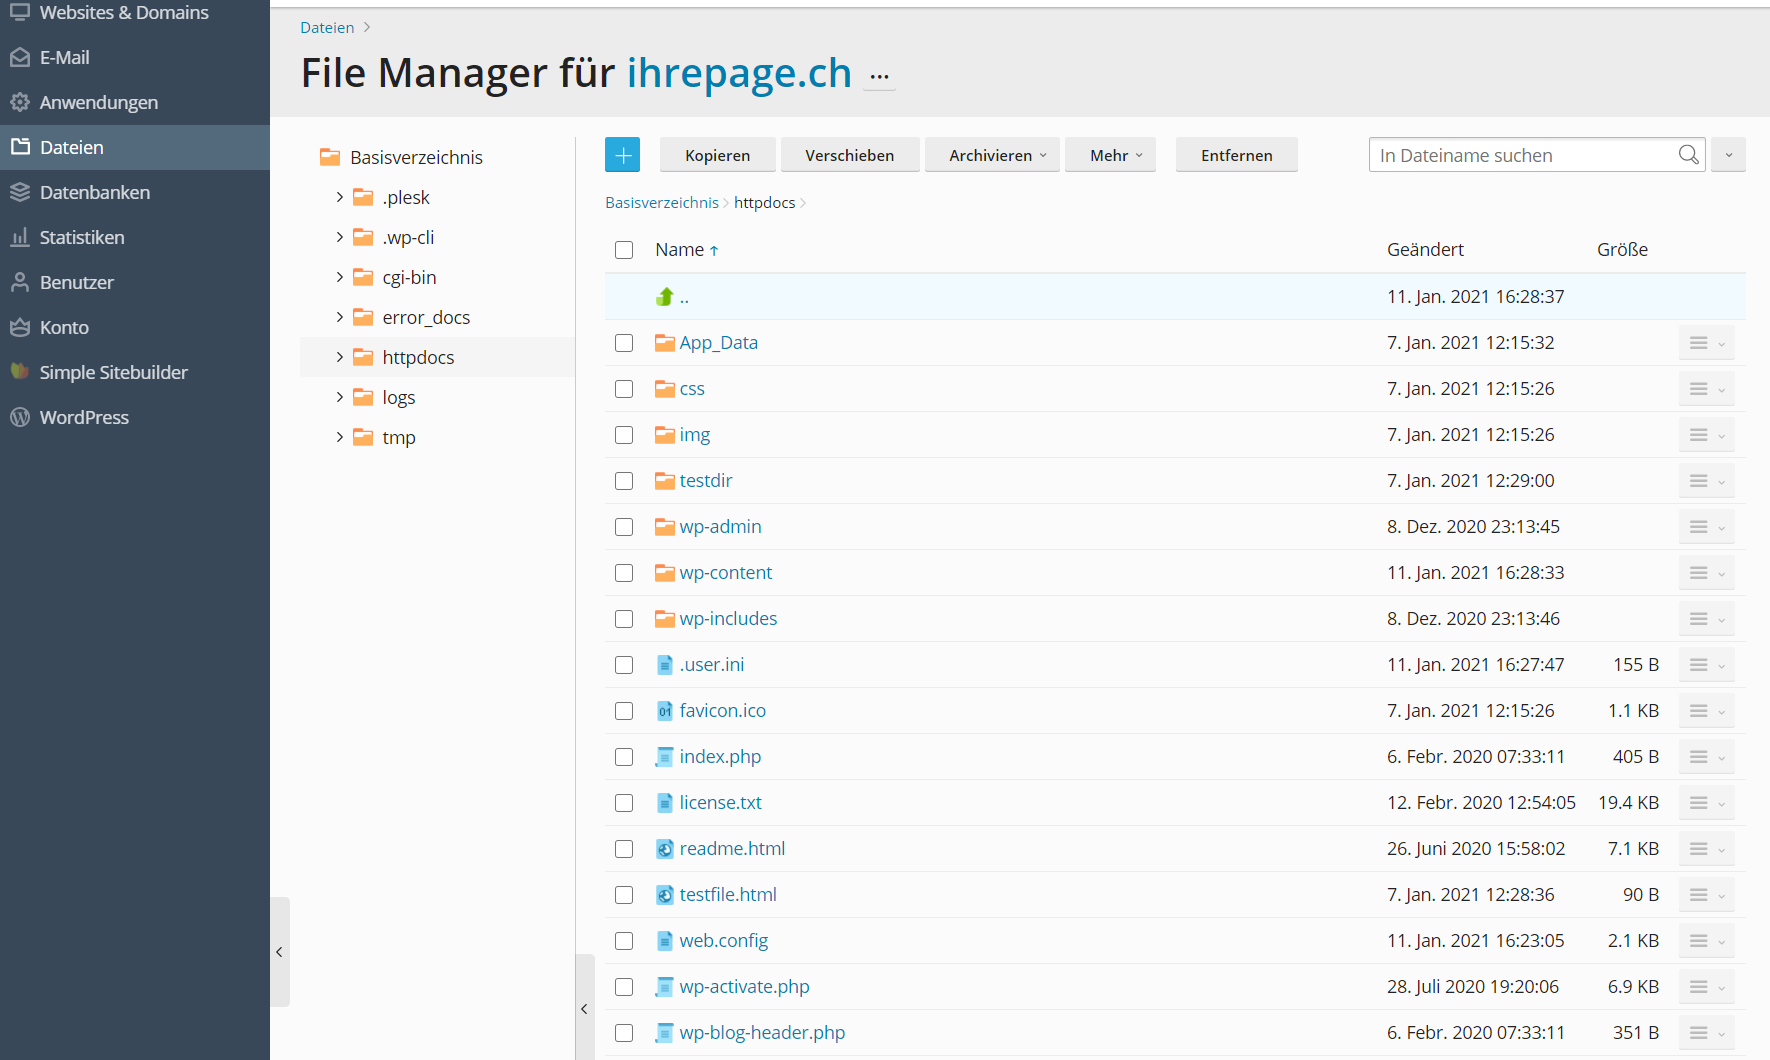This screenshot has width=1770, height=1060.
Task: Click inside the In Dateiname suchen field
Action: (1500, 154)
